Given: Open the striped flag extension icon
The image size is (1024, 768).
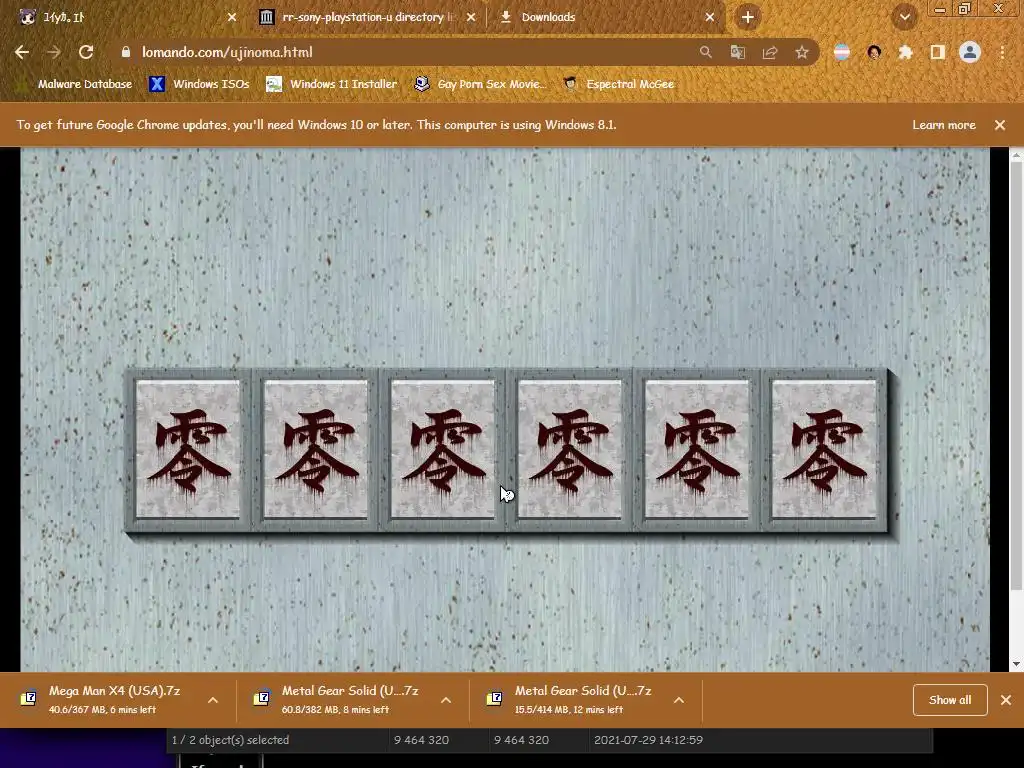Looking at the screenshot, I should click(x=842, y=52).
